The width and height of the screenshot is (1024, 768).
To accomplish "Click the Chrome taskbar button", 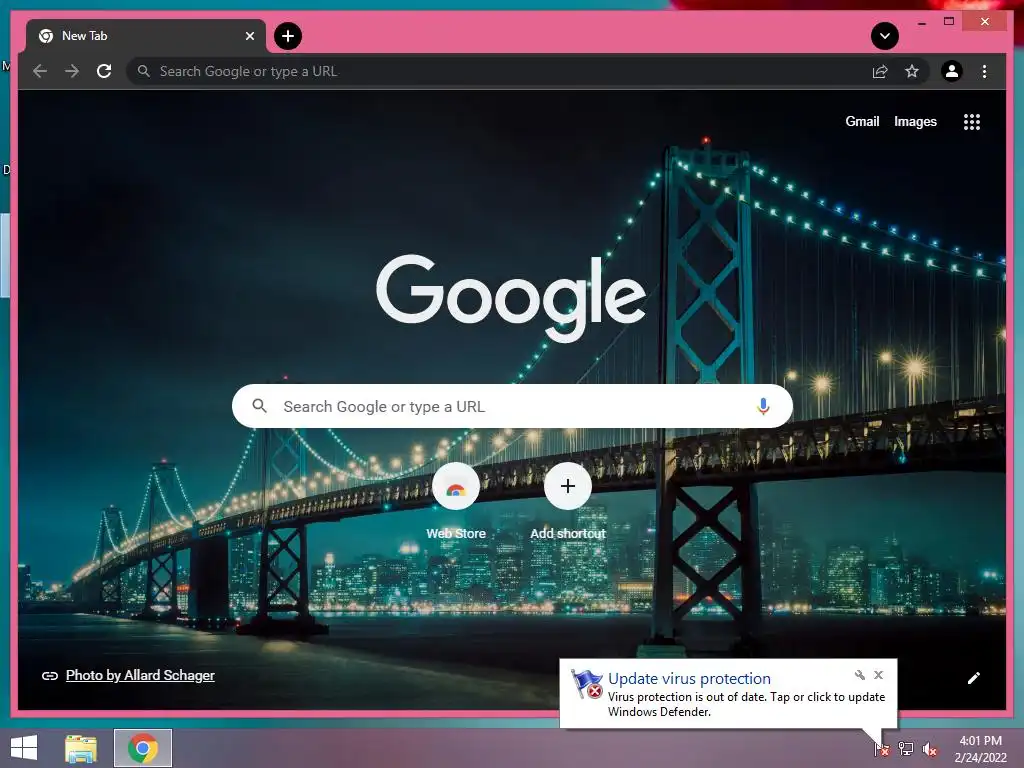I will pos(143,748).
